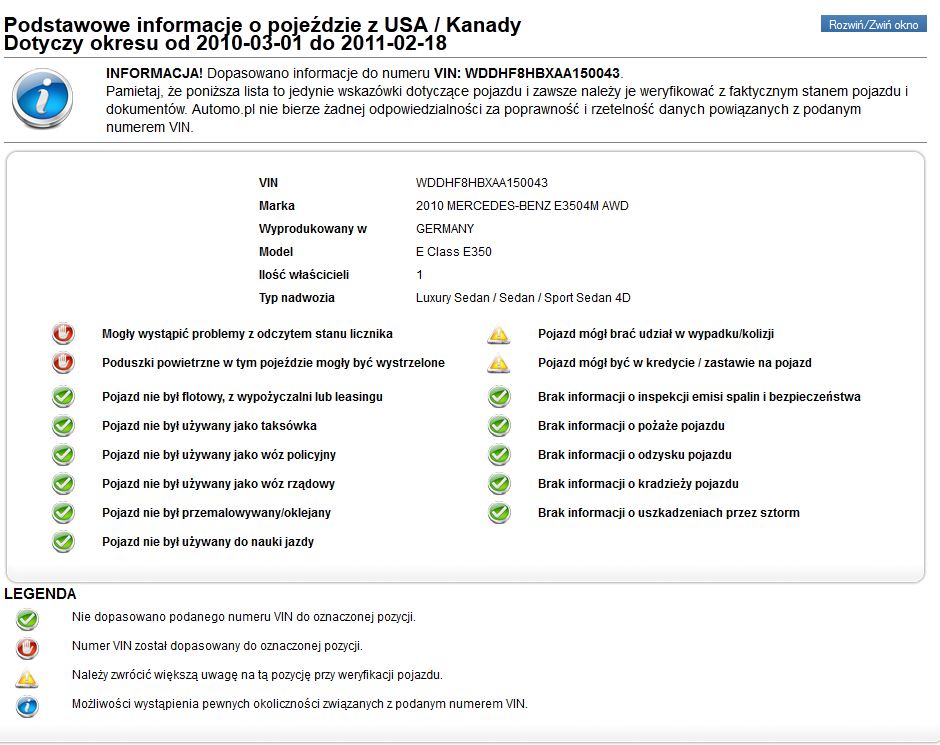
Task: Click the 'Ilość właścicieli' label row
Action: (304, 275)
